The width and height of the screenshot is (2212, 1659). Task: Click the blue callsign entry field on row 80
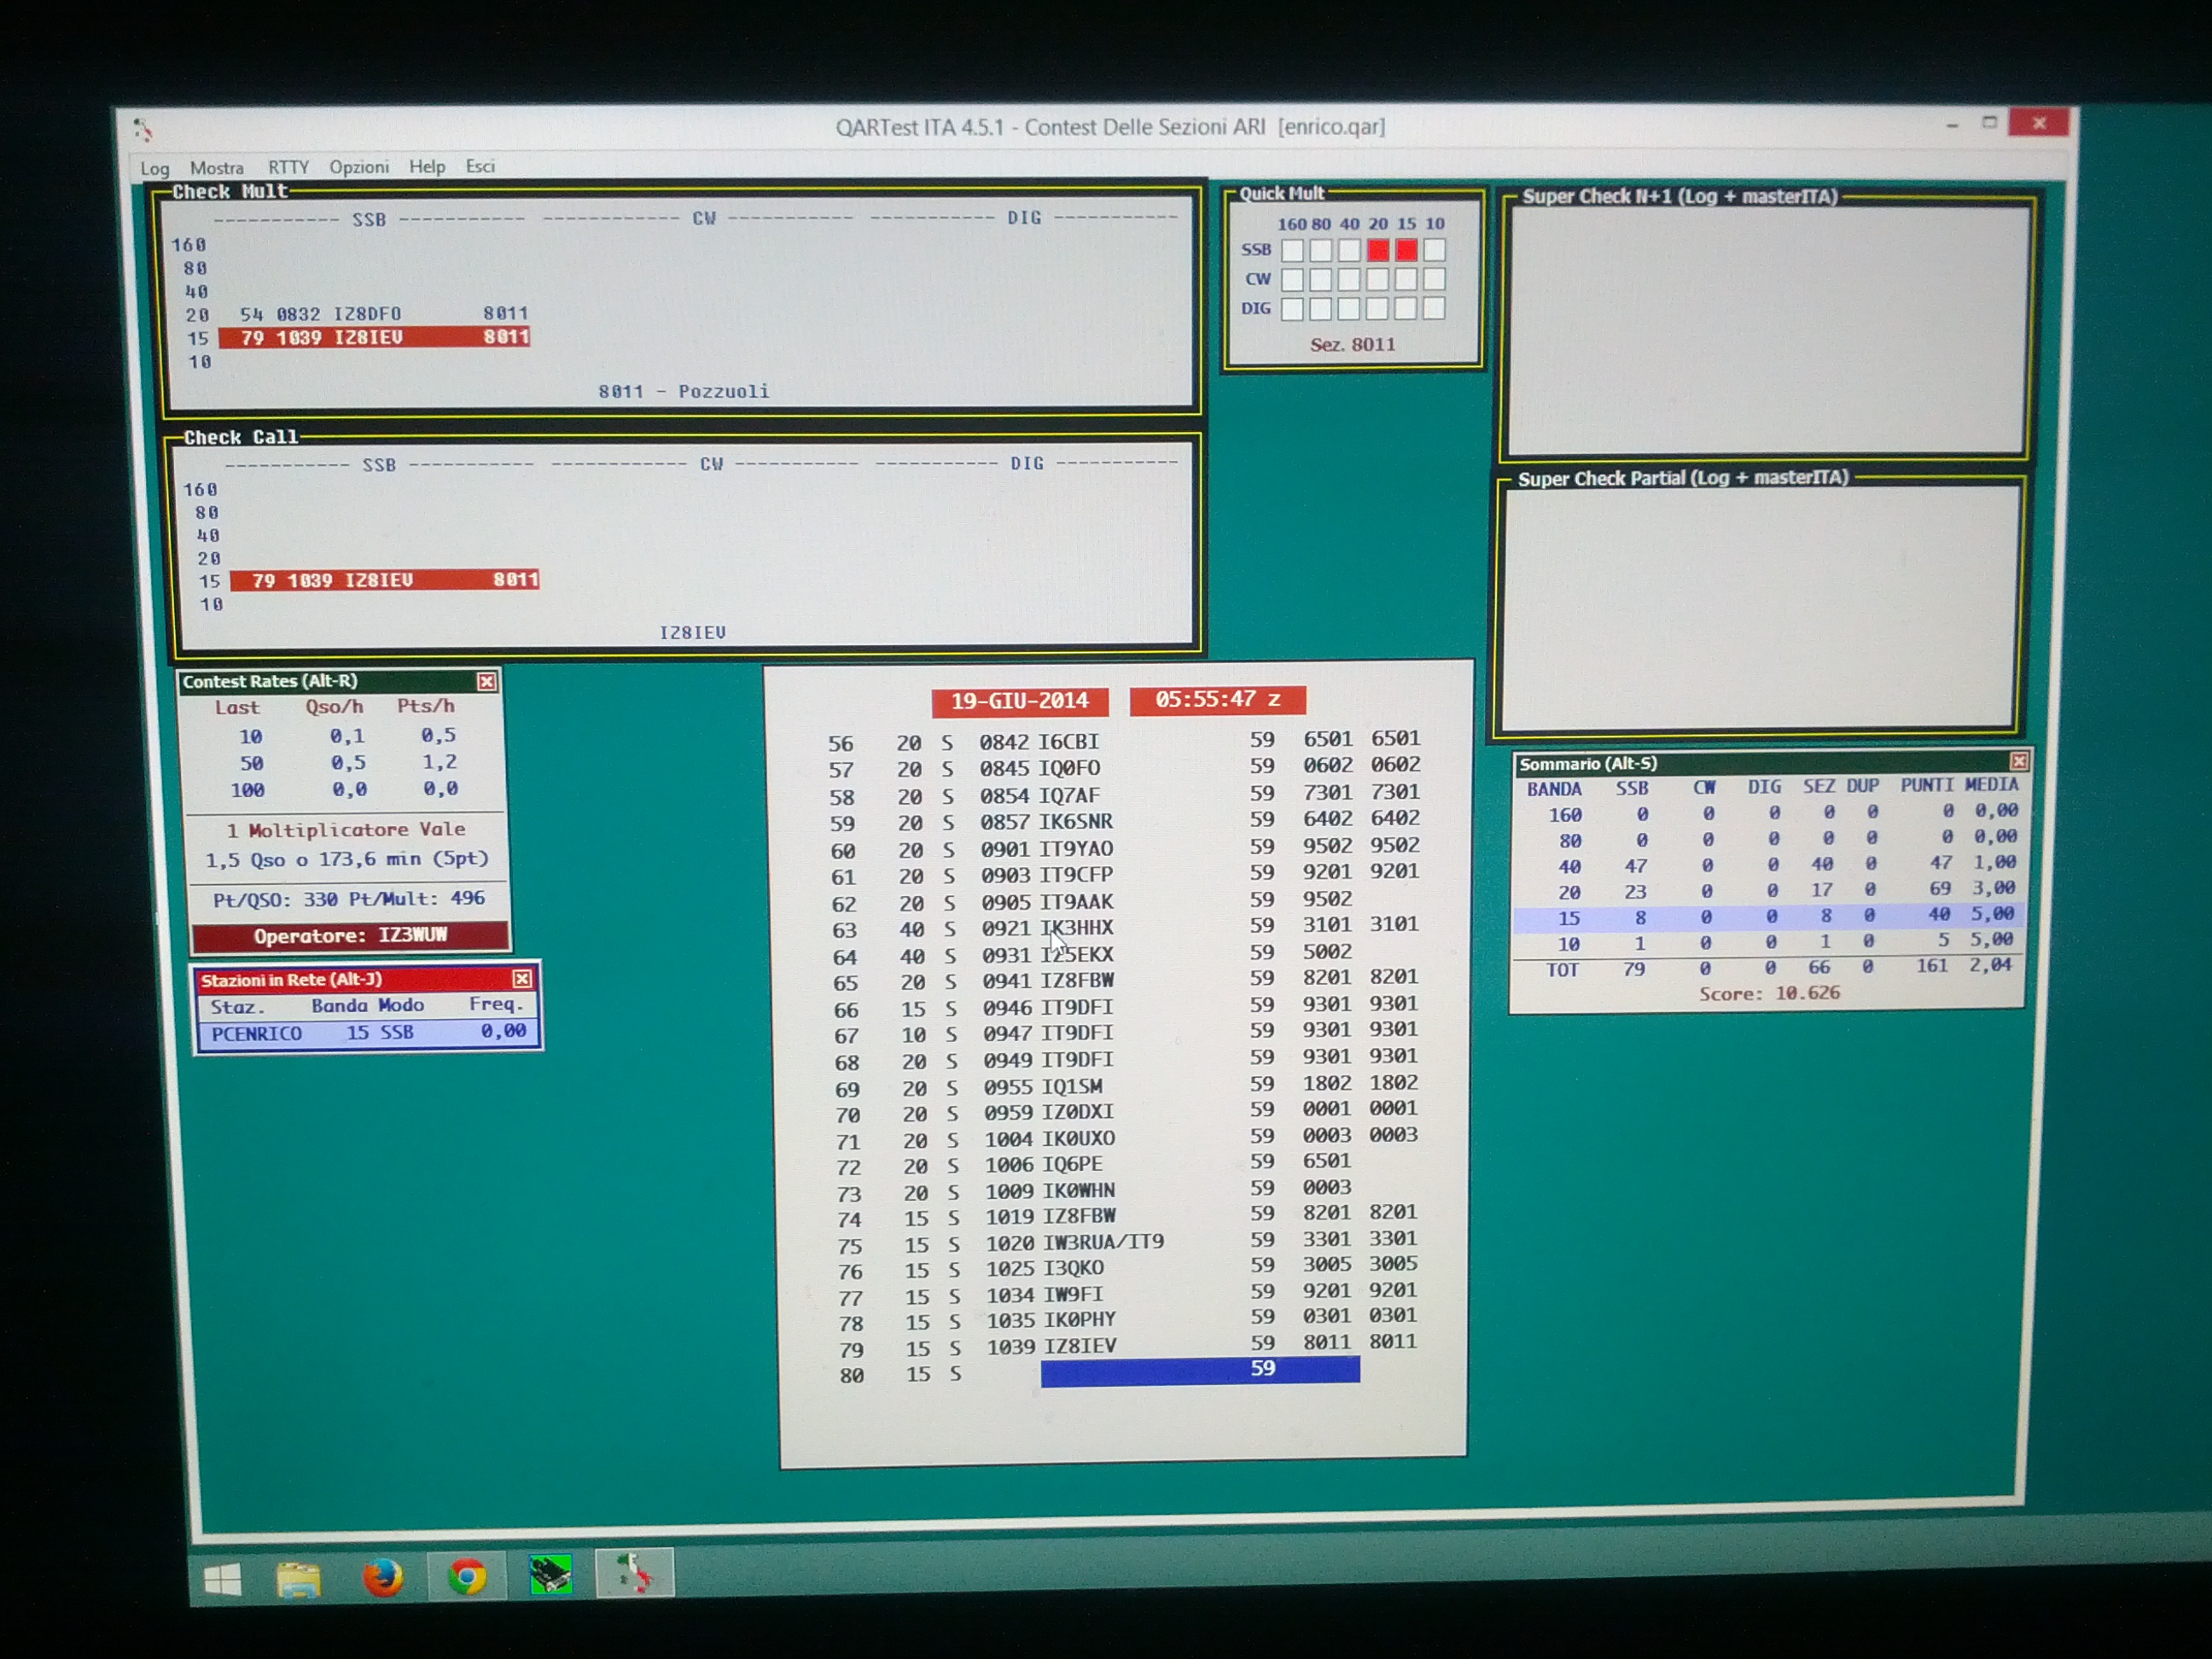(1200, 1370)
